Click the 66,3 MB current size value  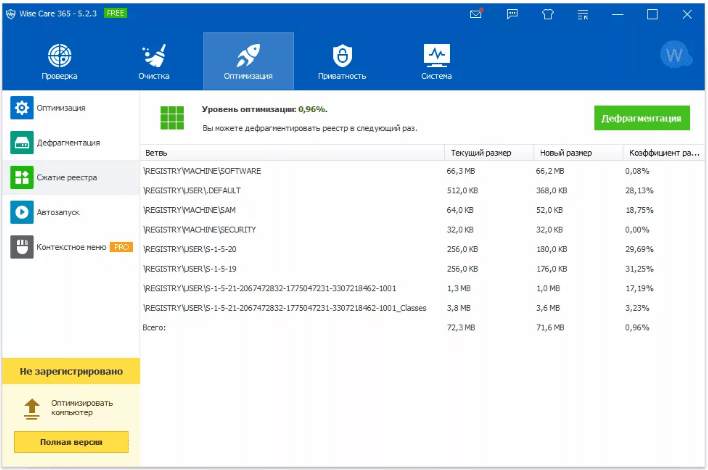461,171
